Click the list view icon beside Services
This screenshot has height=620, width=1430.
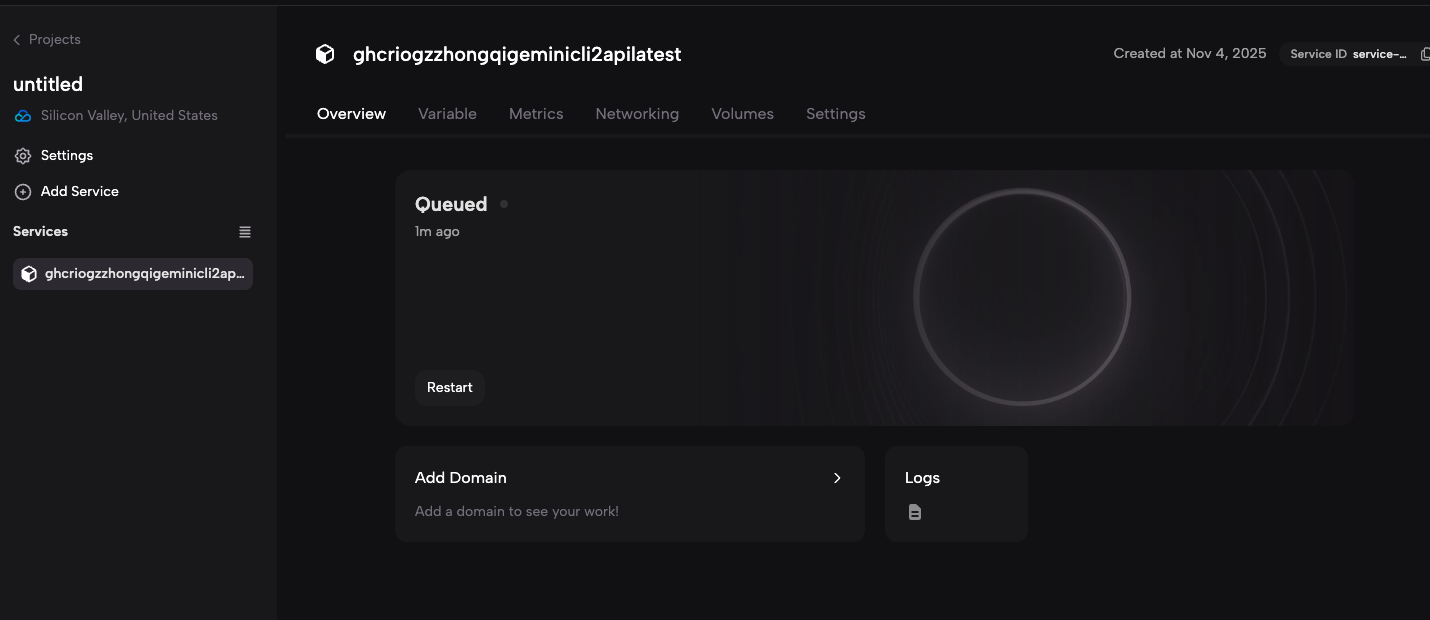point(245,231)
